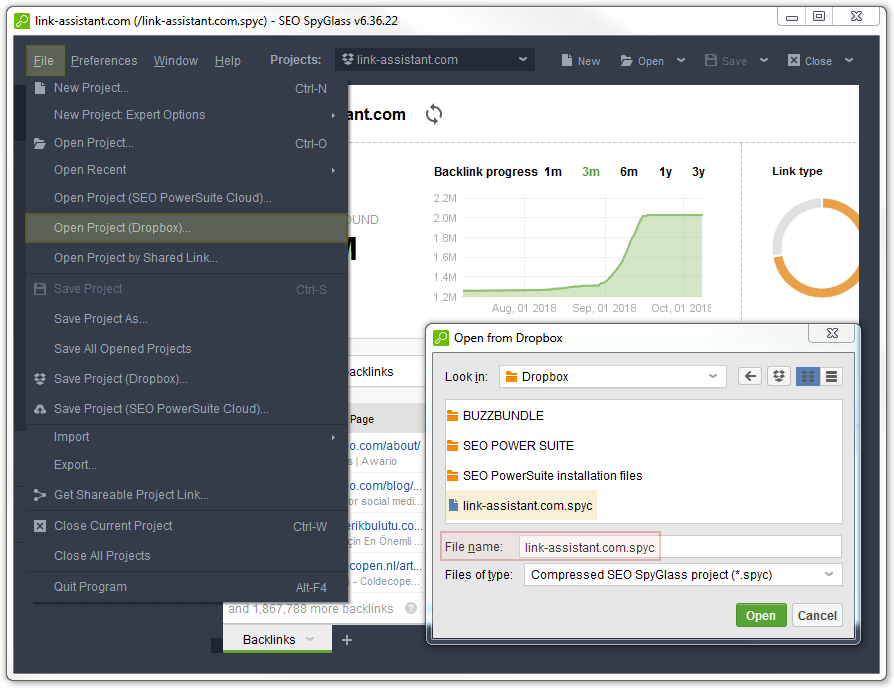Click the refresh icon next to domain title
Viewport: 894px width, 688px height.
433,114
